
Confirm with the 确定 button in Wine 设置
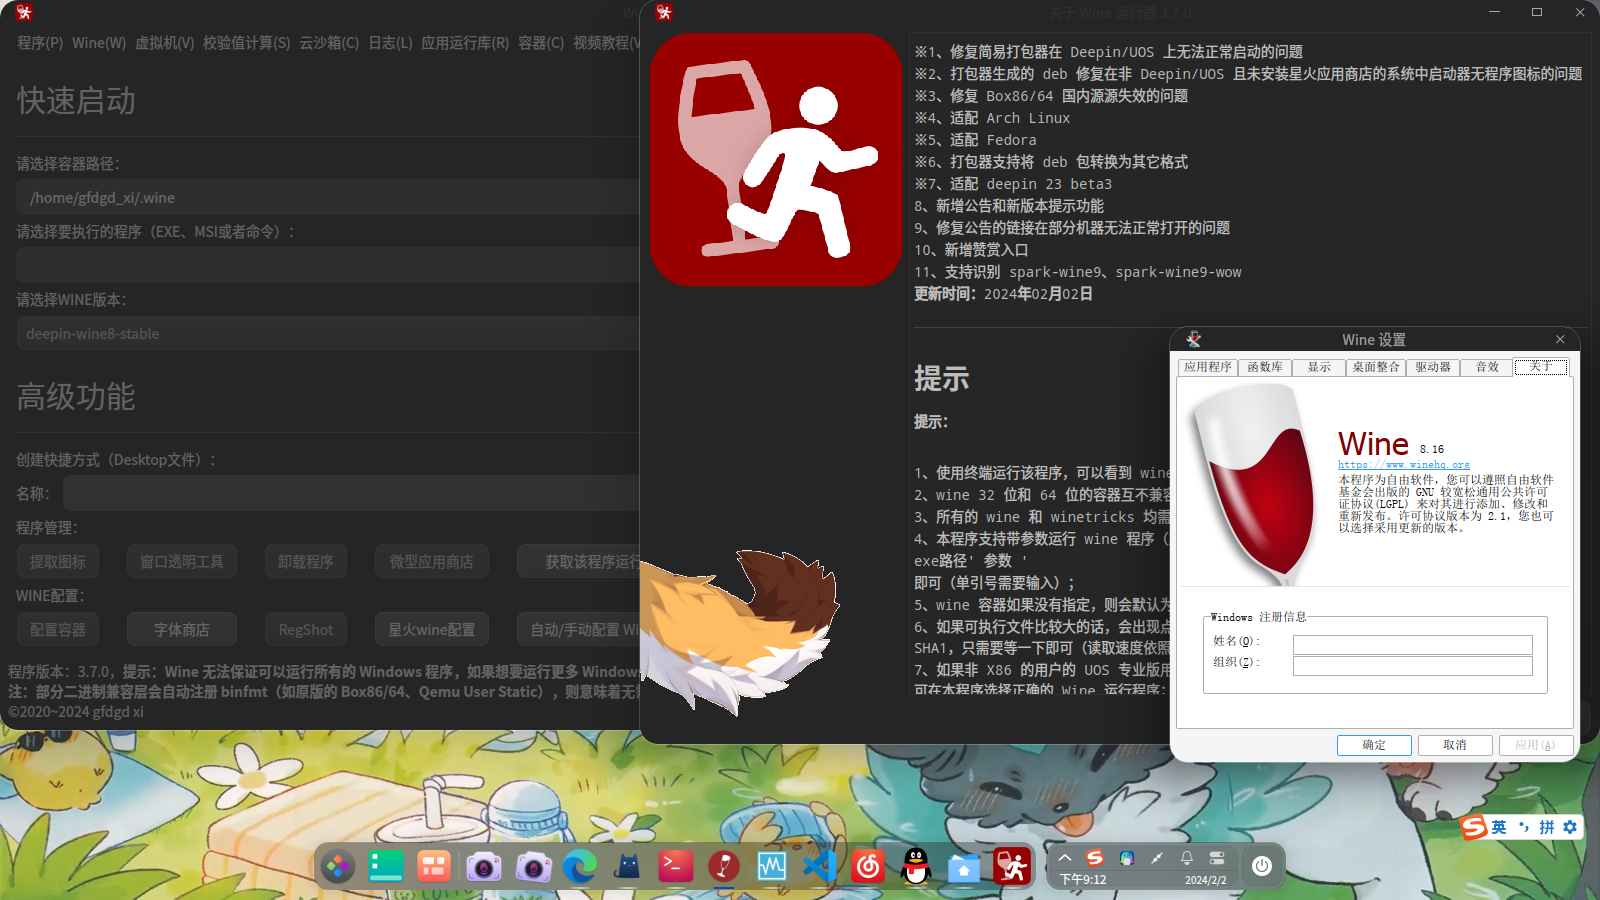click(1374, 745)
